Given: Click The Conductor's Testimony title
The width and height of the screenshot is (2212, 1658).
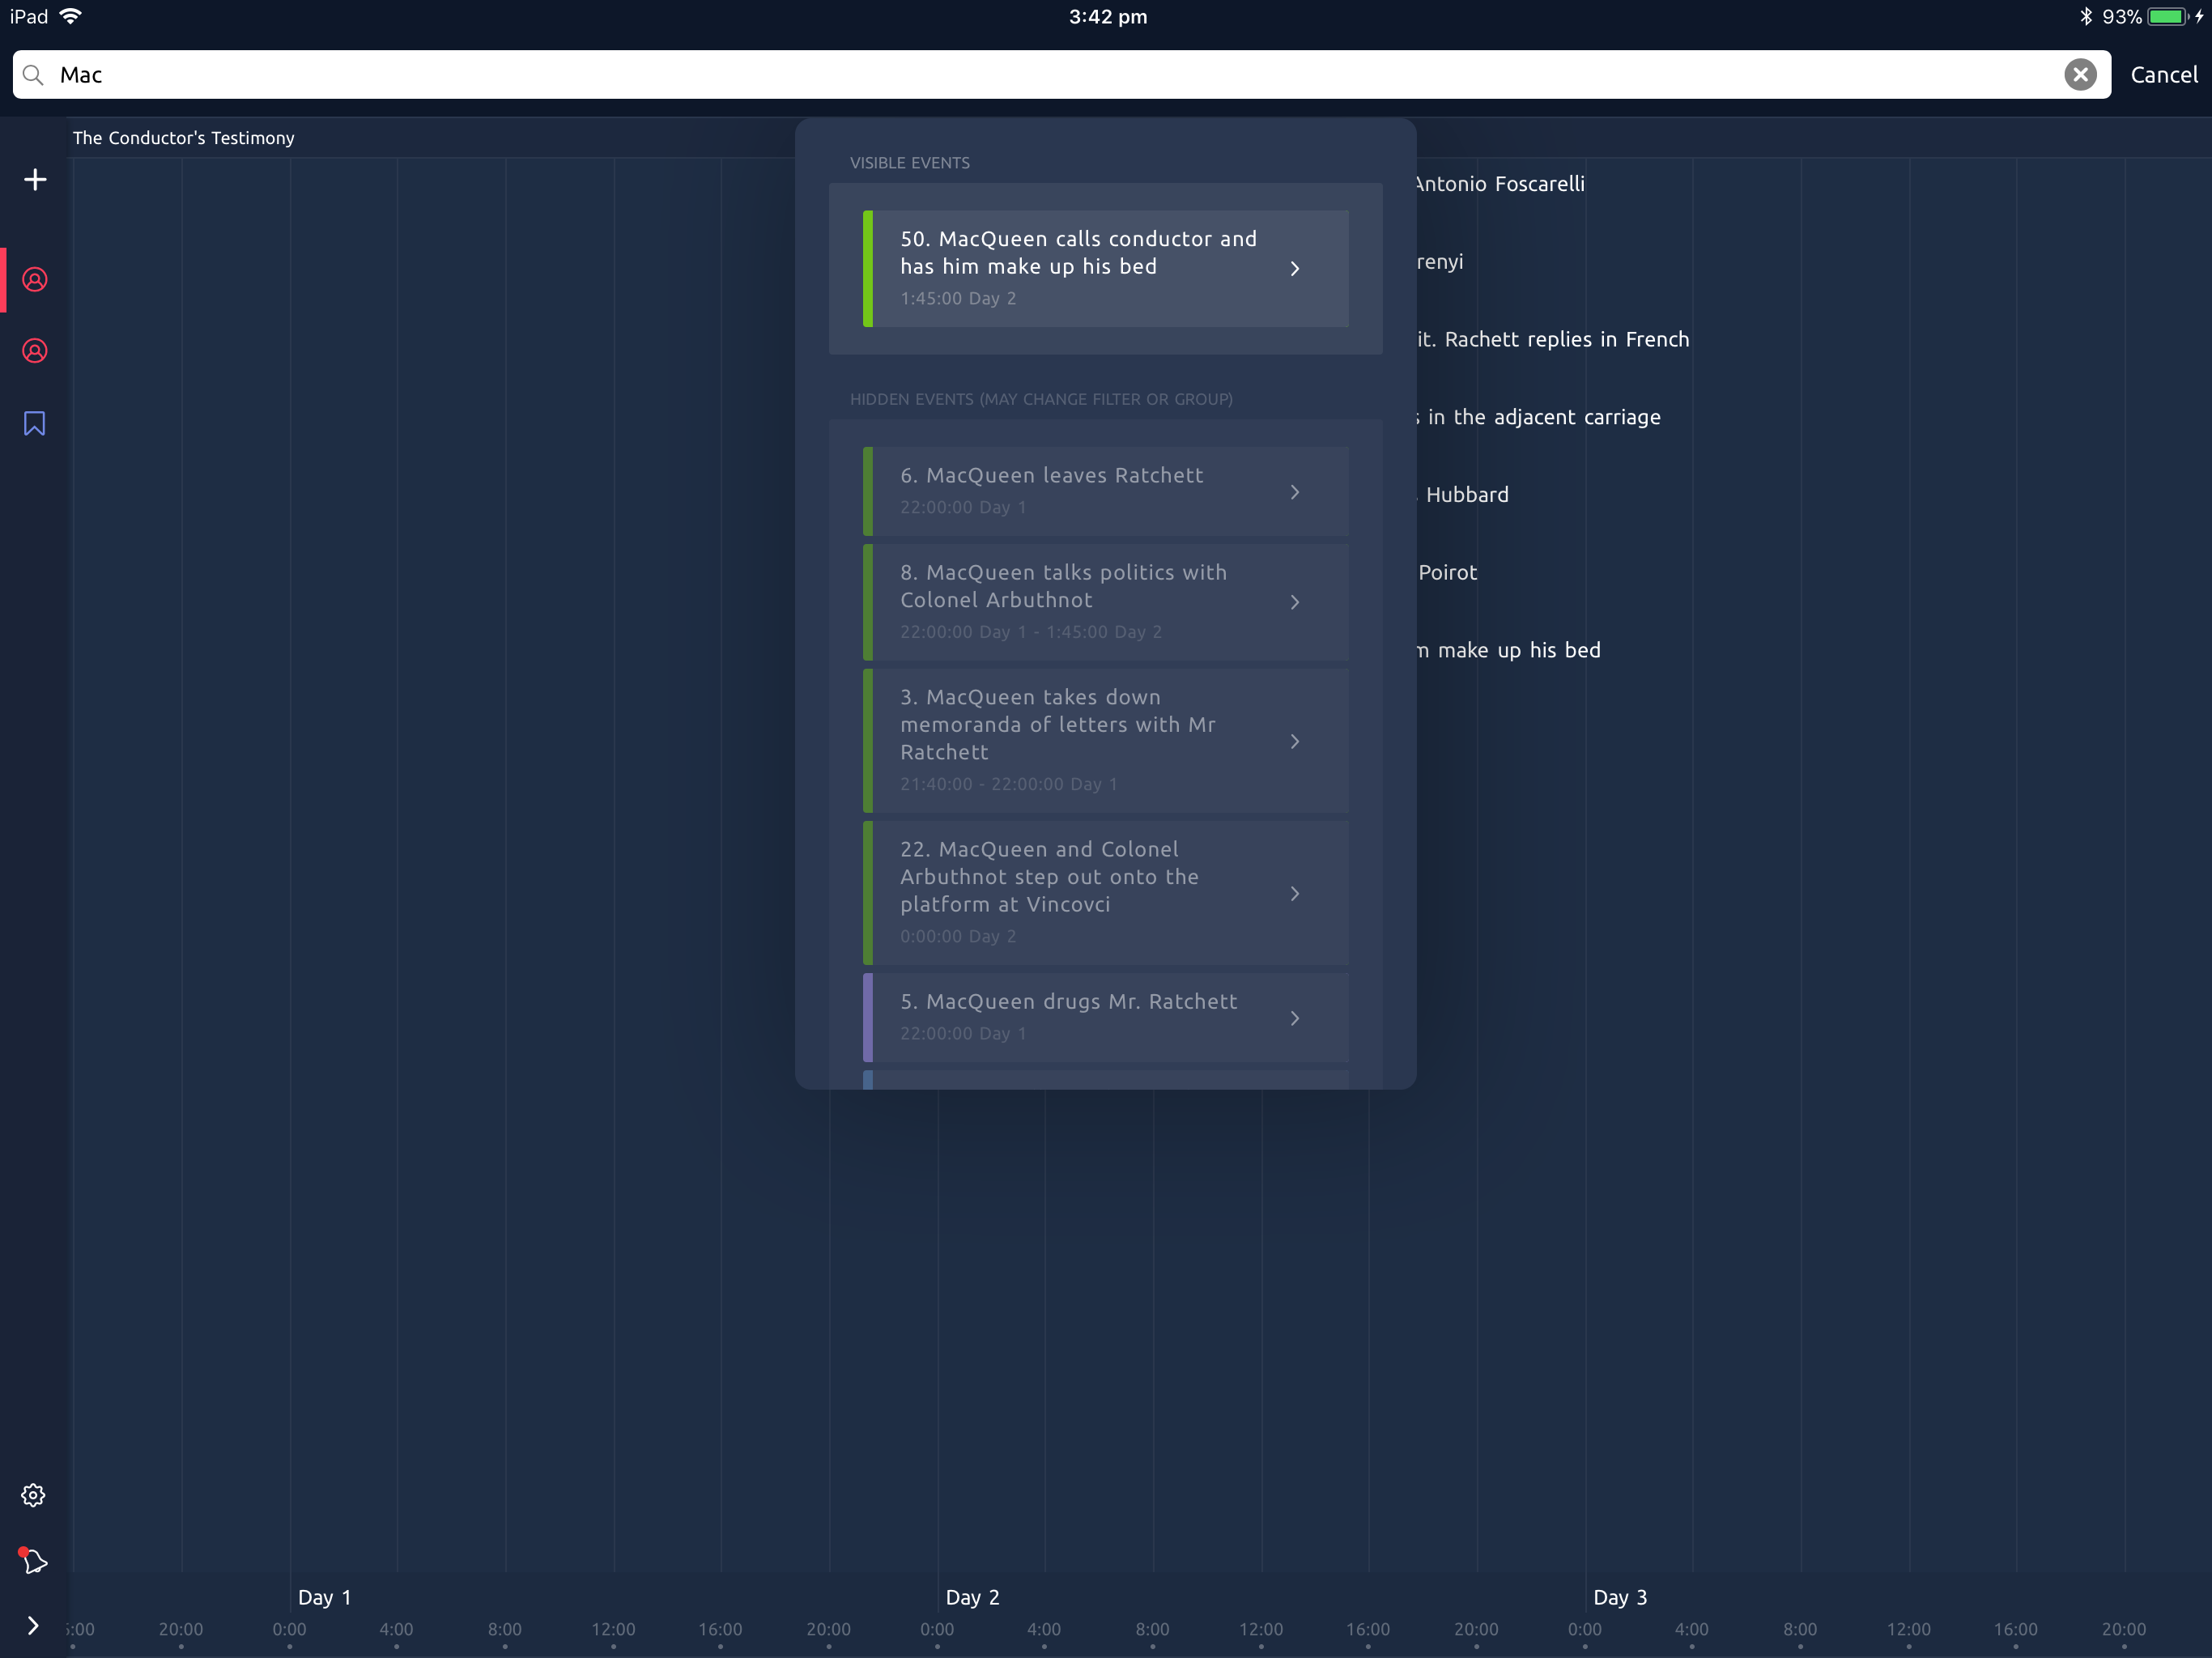Looking at the screenshot, I should (x=184, y=138).
